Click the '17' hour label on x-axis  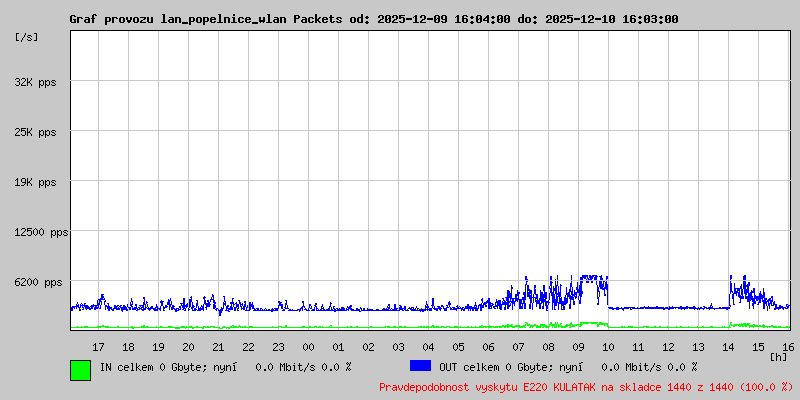click(x=98, y=347)
